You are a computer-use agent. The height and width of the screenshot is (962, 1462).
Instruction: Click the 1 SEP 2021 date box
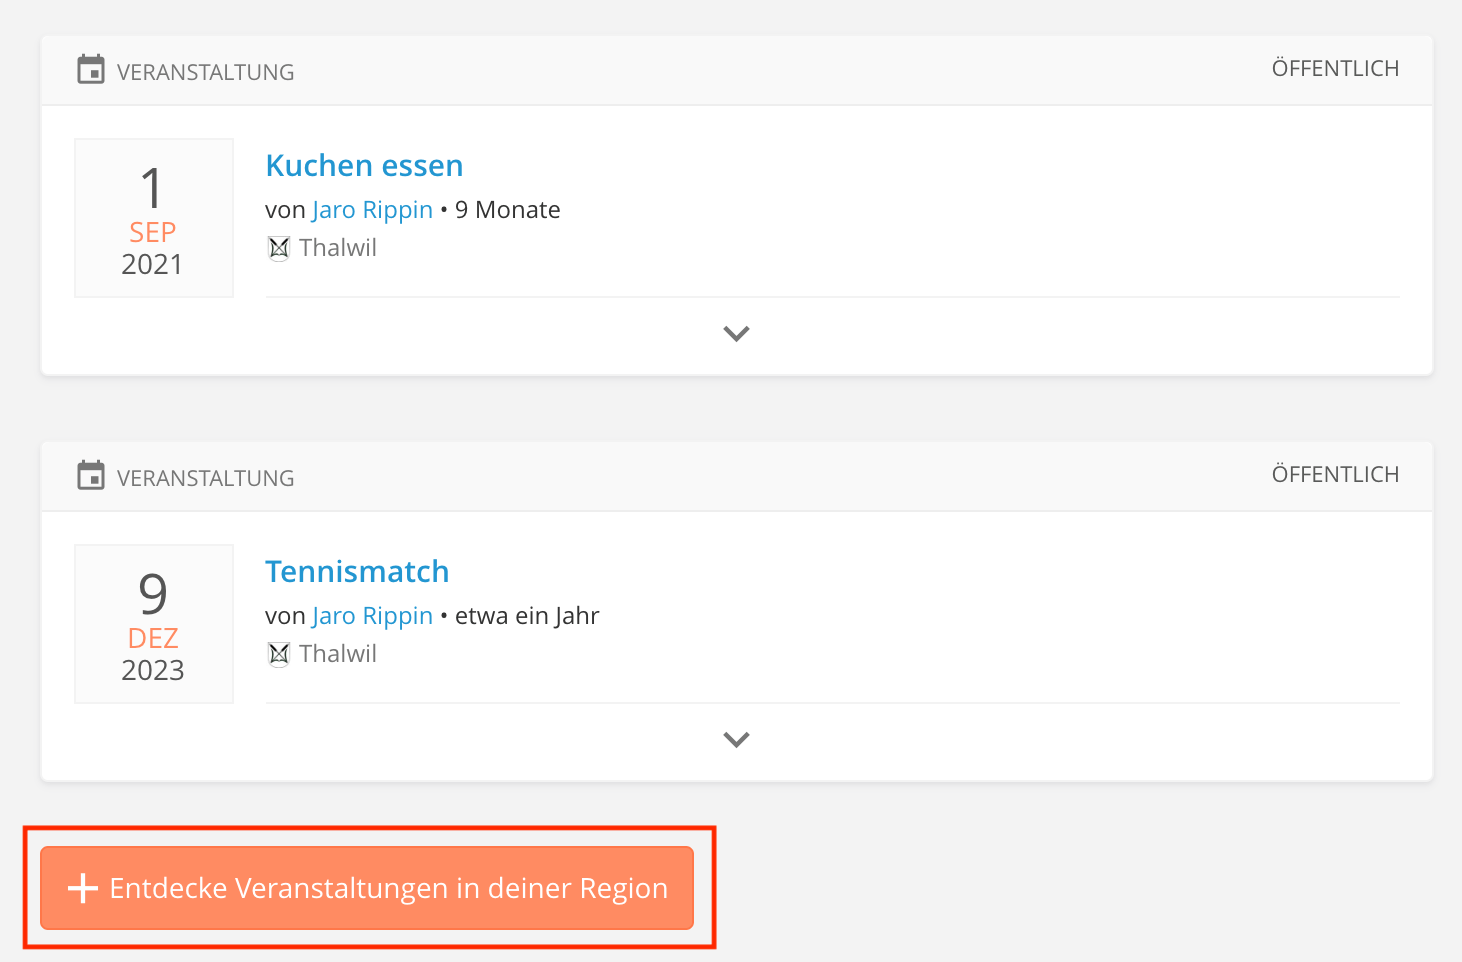click(x=153, y=218)
